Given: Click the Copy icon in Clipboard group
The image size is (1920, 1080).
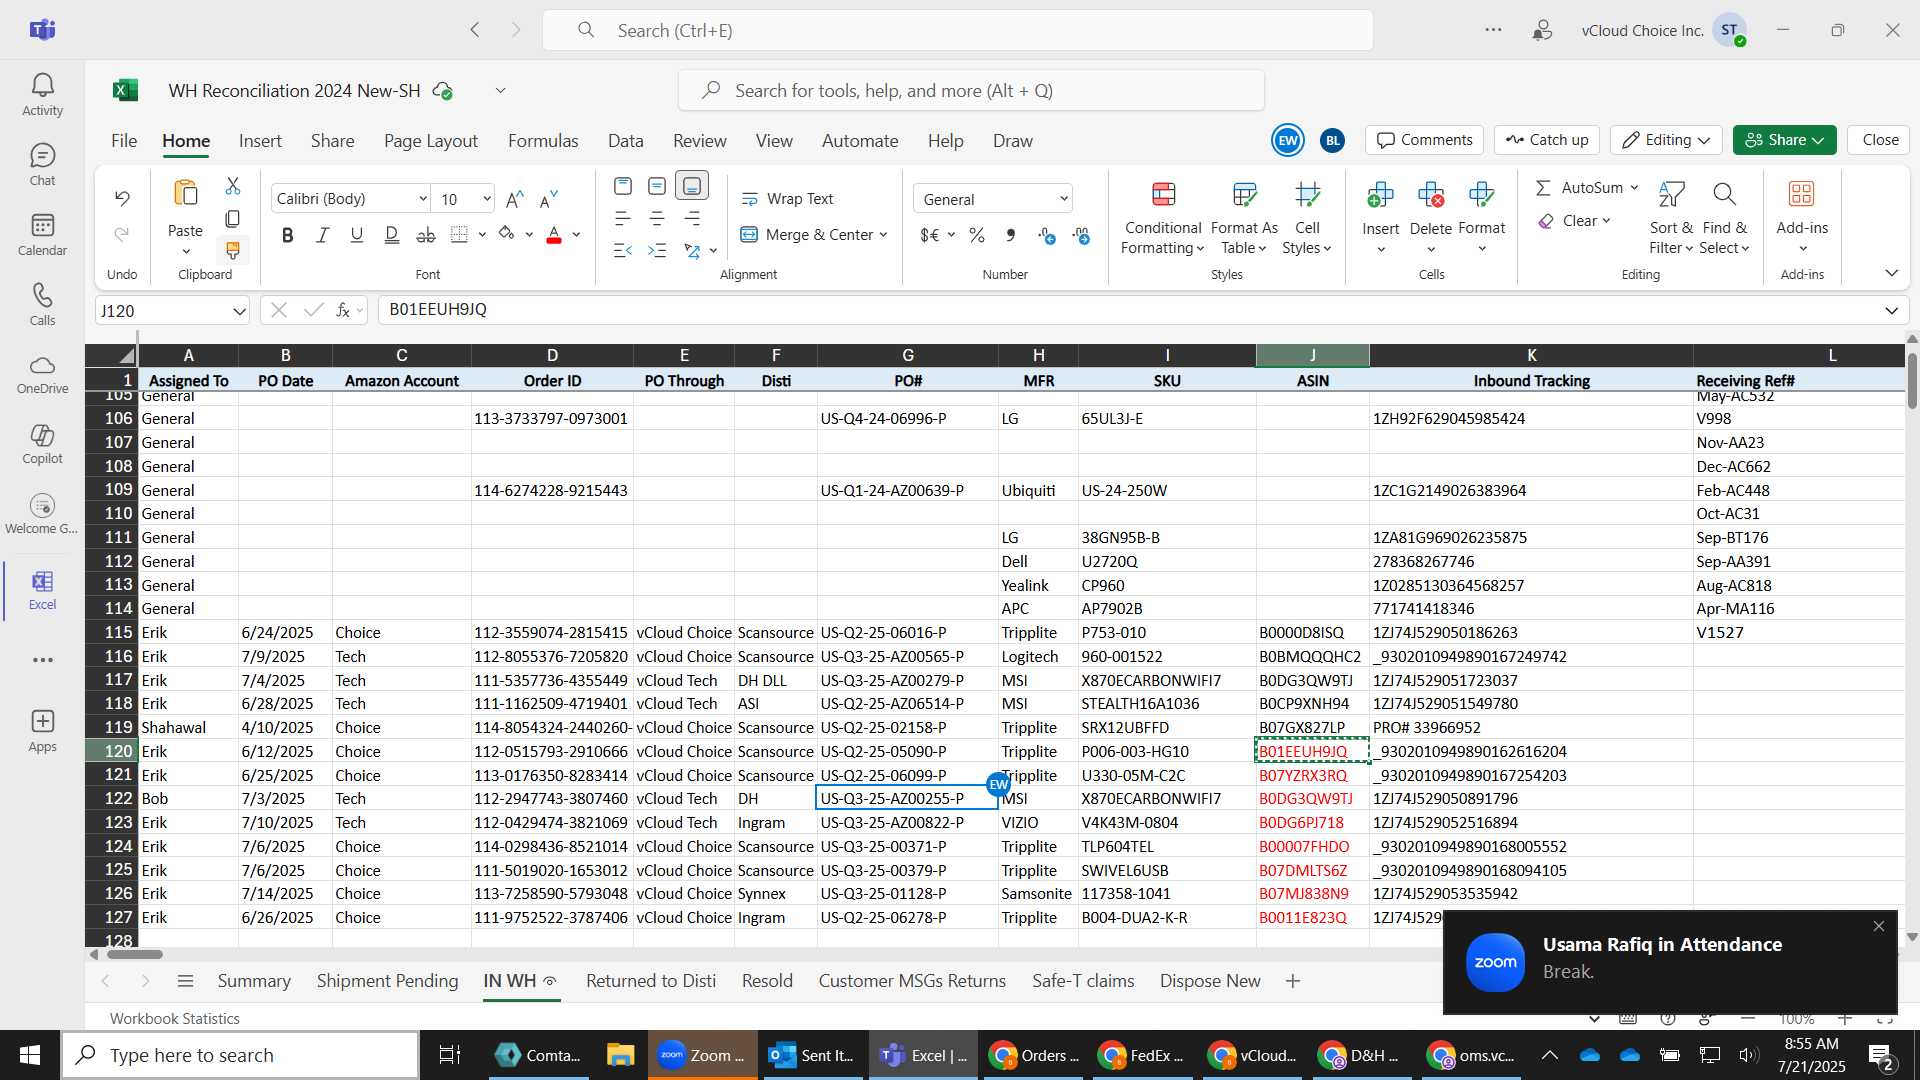Looking at the screenshot, I should tap(233, 218).
